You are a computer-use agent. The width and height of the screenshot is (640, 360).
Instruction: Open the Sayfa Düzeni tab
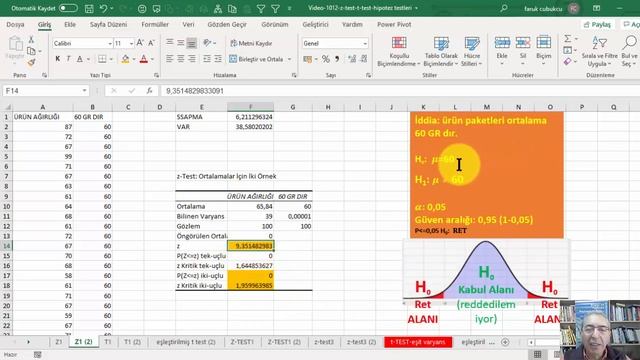(108, 24)
